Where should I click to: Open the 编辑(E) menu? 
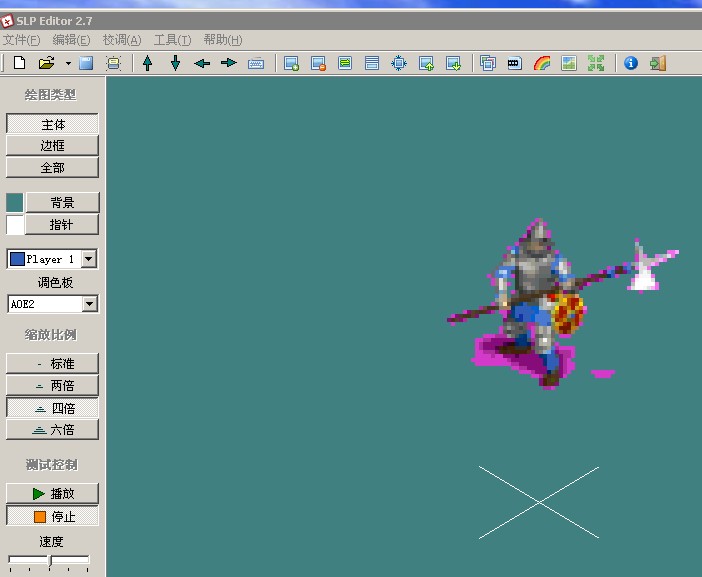71,40
